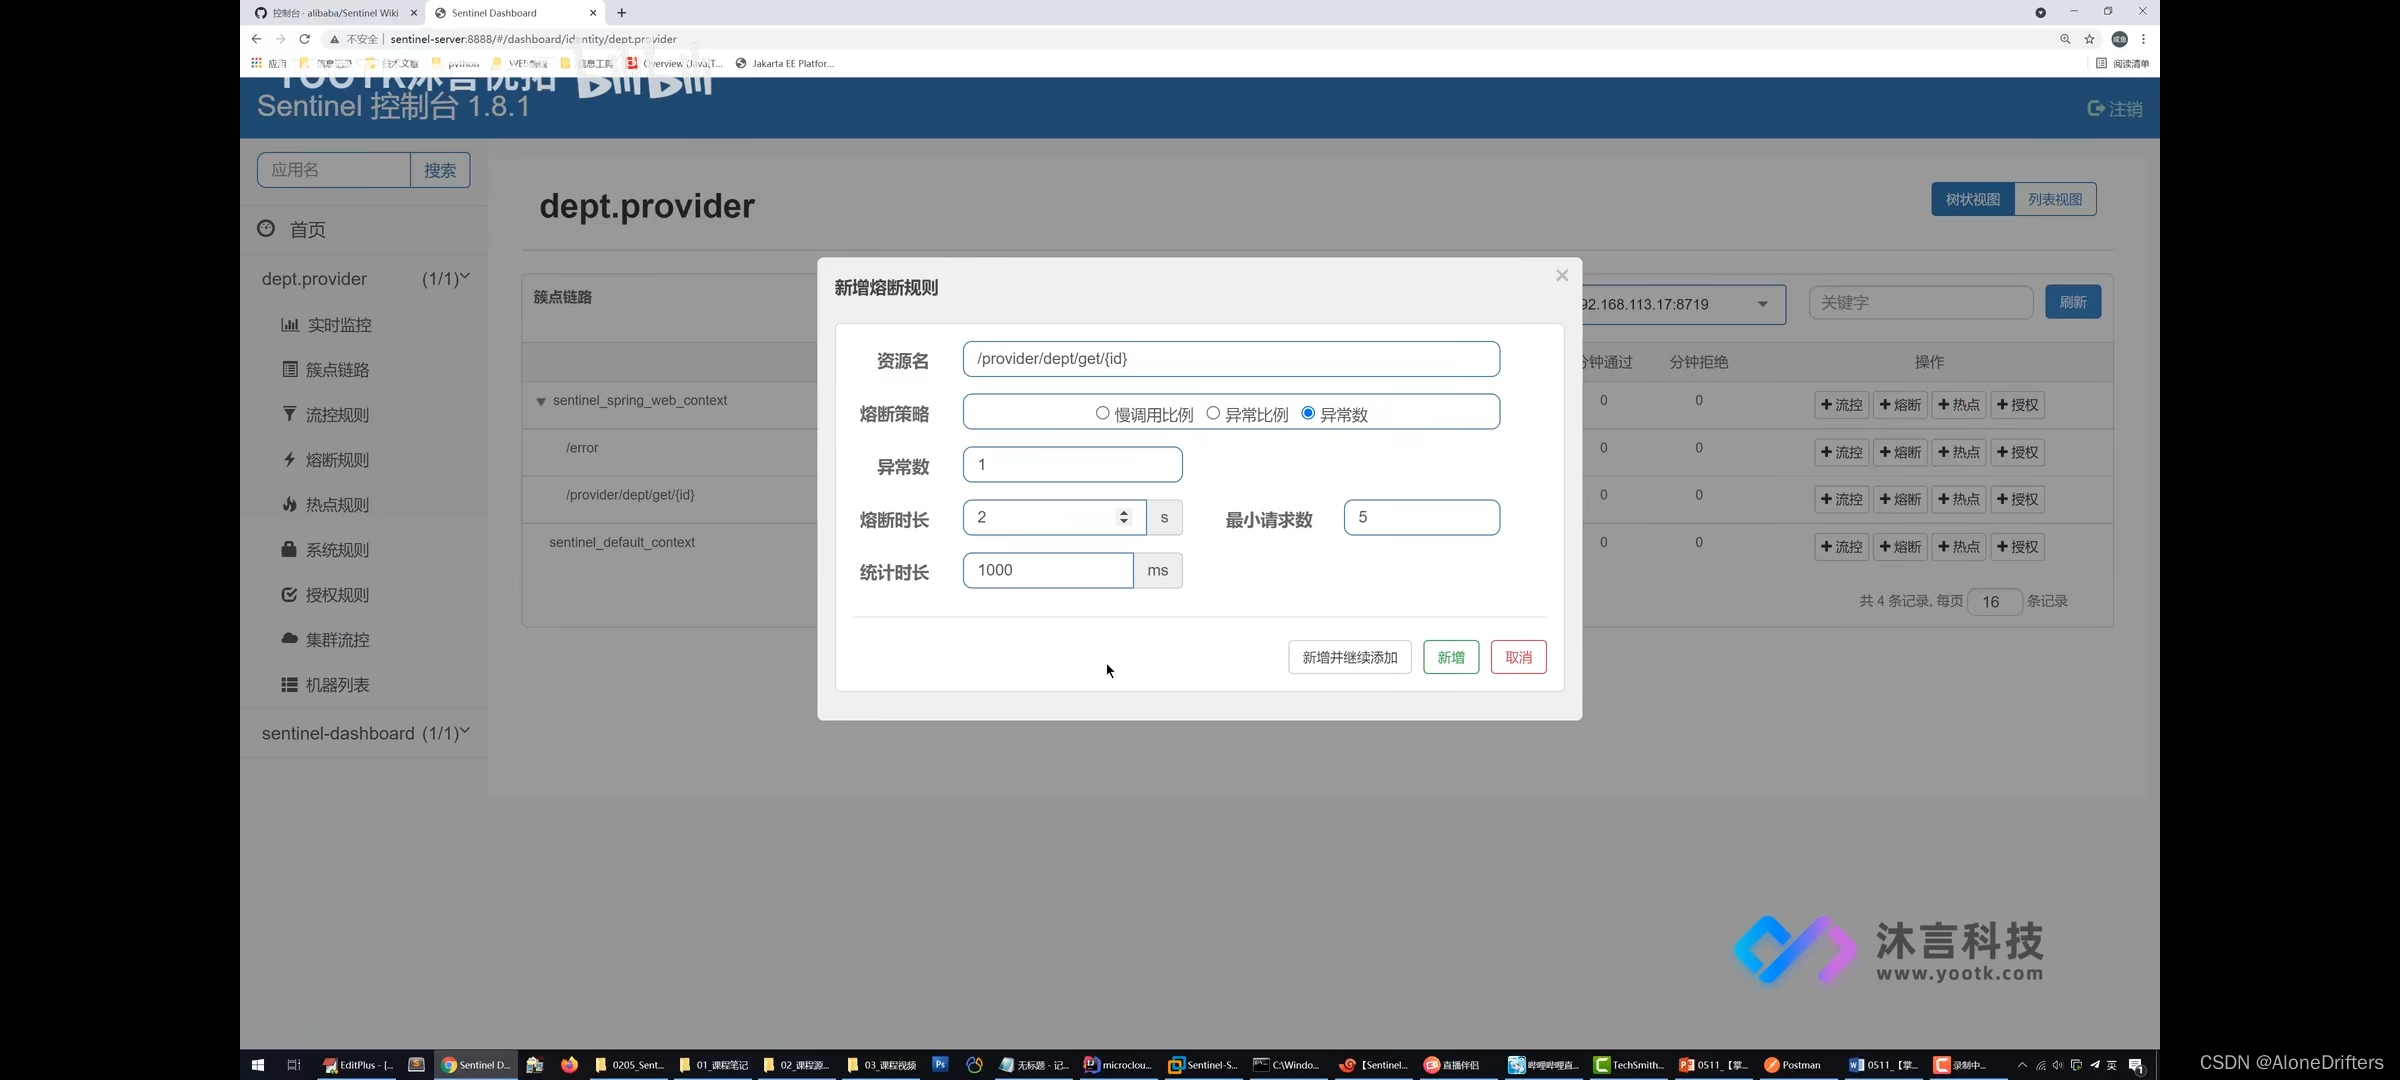Click the 关键字 search field
The width and height of the screenshot is (2400, 1080).
1921,302
